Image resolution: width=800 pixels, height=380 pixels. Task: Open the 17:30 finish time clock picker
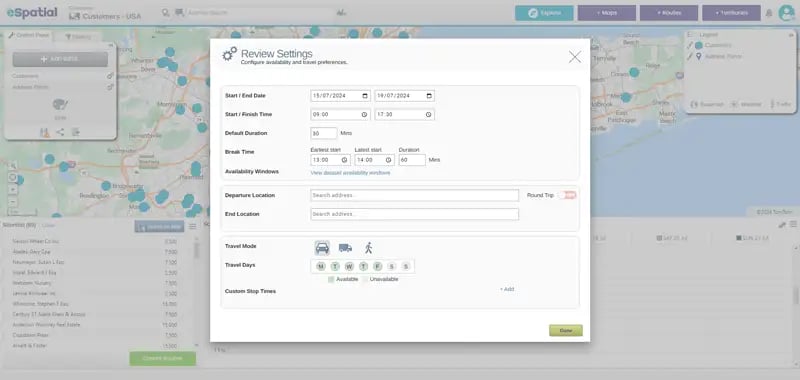point(429,115)
